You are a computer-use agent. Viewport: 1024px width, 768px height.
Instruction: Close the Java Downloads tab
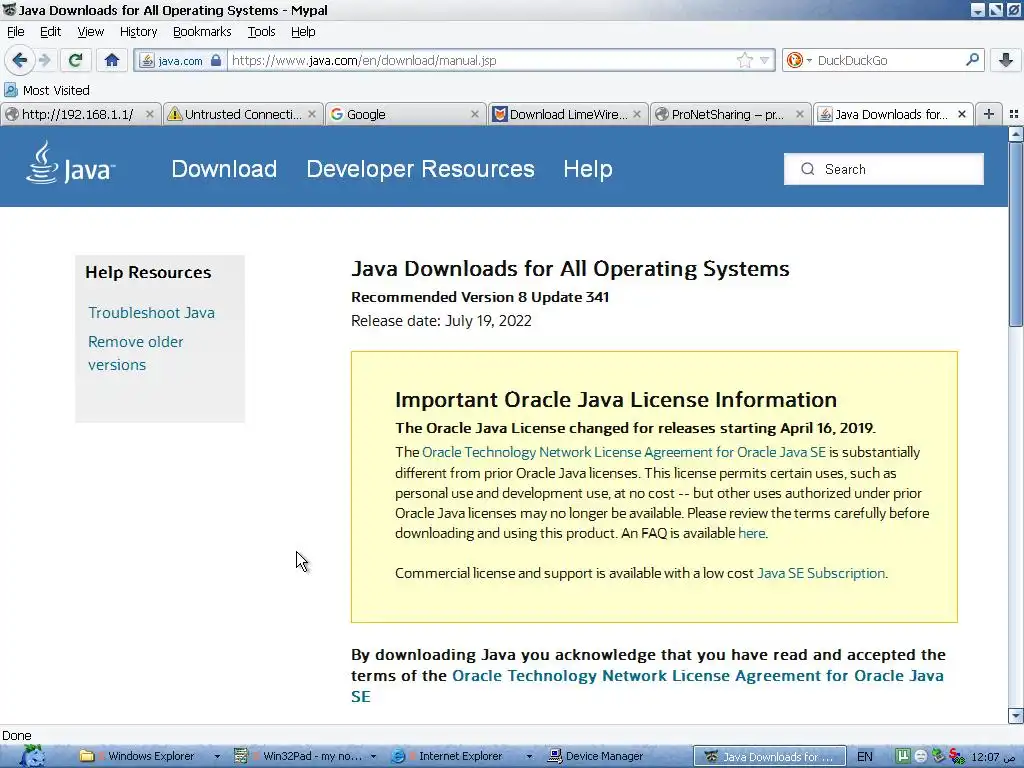pos(962,114)
